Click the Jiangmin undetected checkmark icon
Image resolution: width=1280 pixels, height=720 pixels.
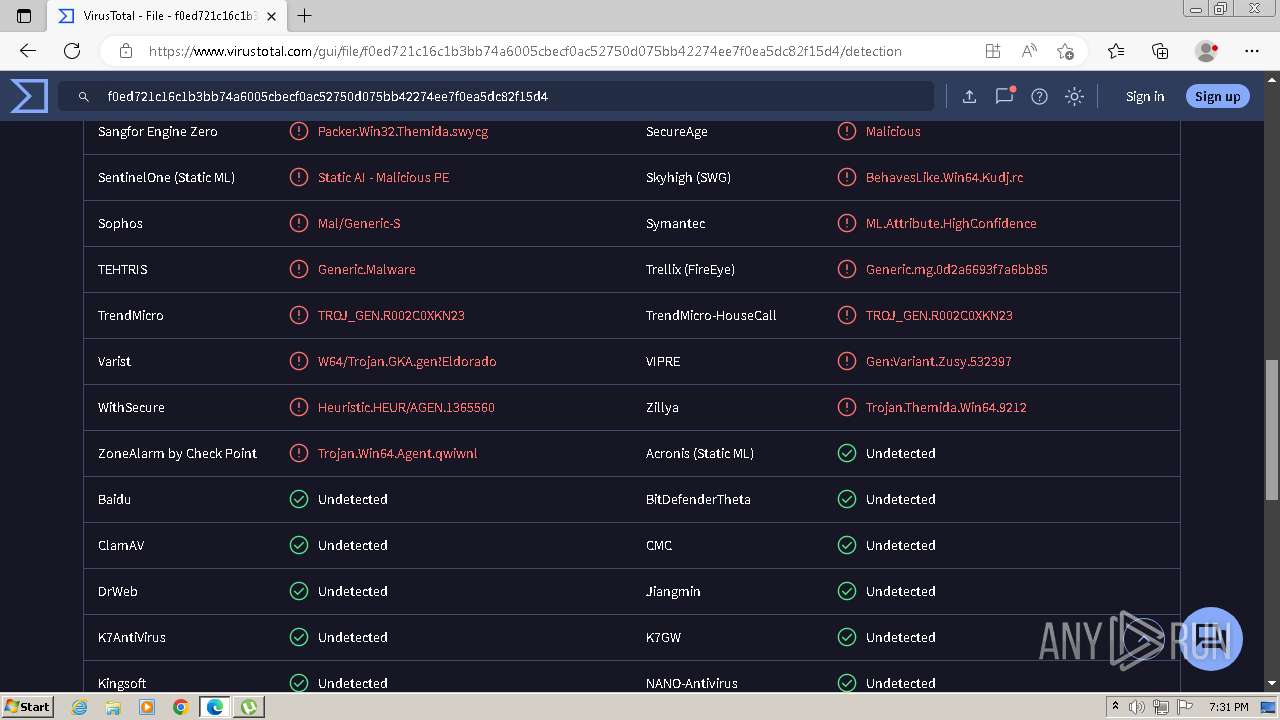(847, 591)
